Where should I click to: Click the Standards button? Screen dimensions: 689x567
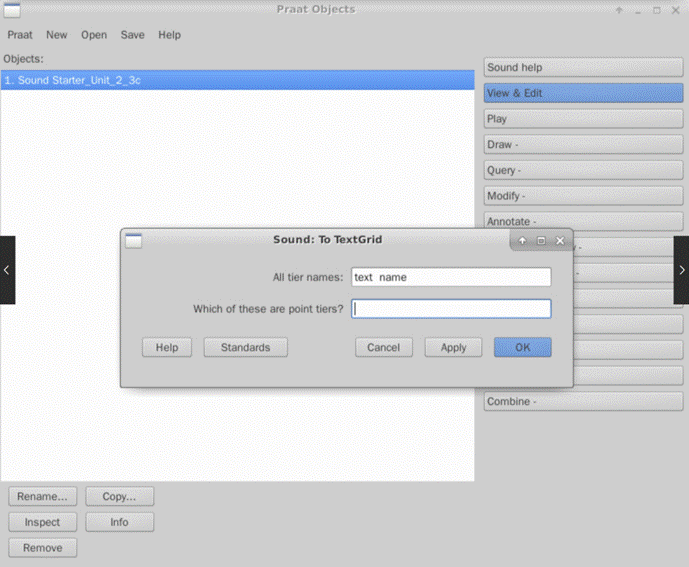pos(246,347)
